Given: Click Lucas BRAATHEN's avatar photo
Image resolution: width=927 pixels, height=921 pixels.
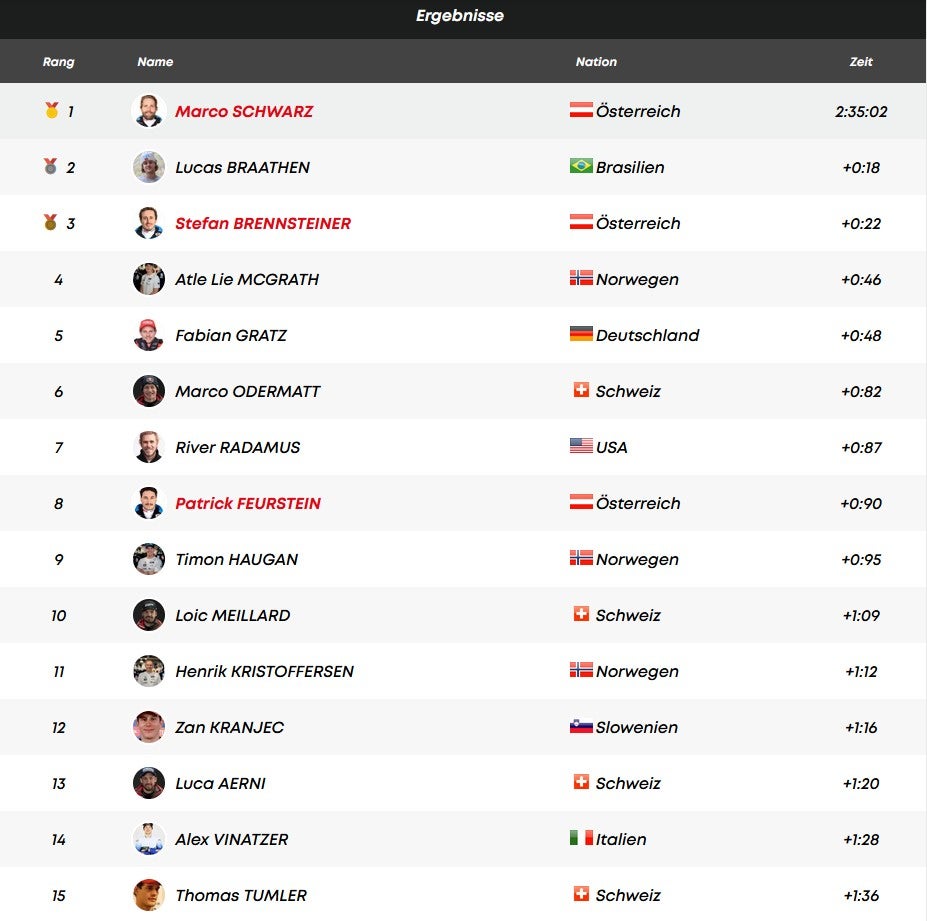Looking at the screenshot, I should [x=149, y=167].
